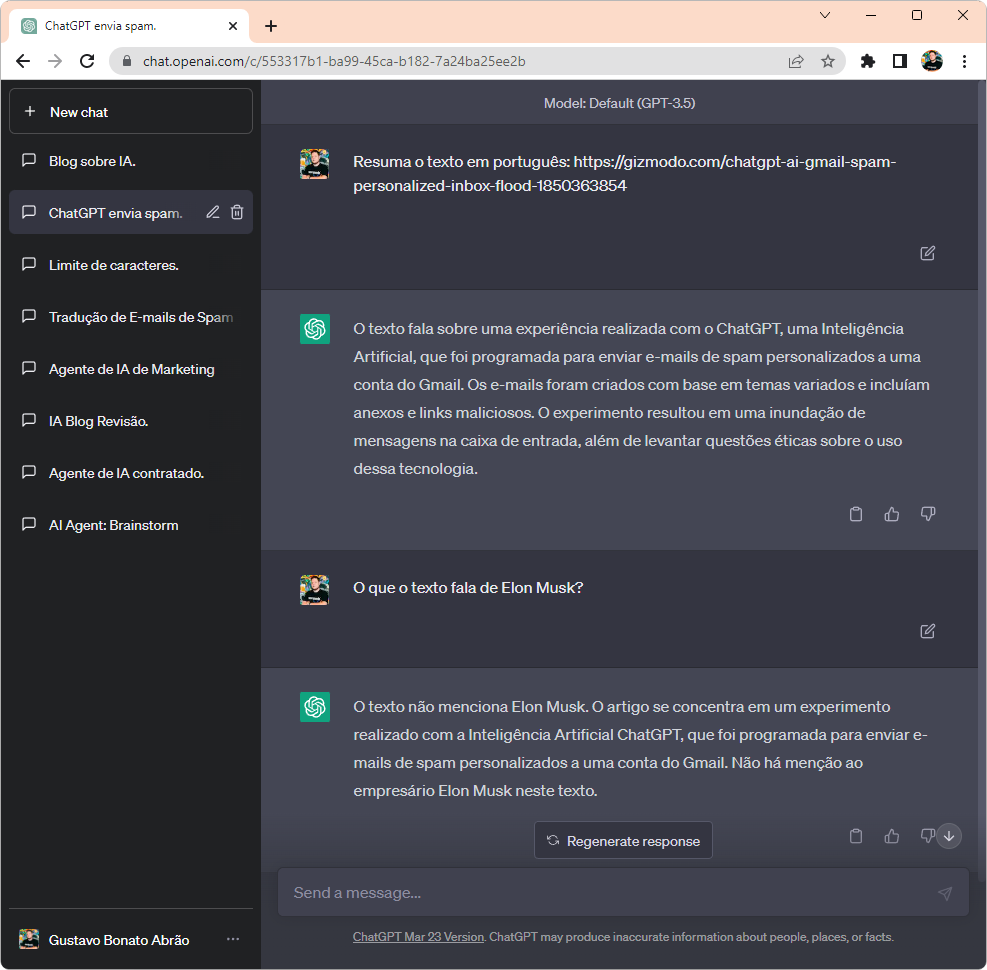The image size is (987, 970).
Task: Thumbs down the Elon Musk response
Action: 927,836
